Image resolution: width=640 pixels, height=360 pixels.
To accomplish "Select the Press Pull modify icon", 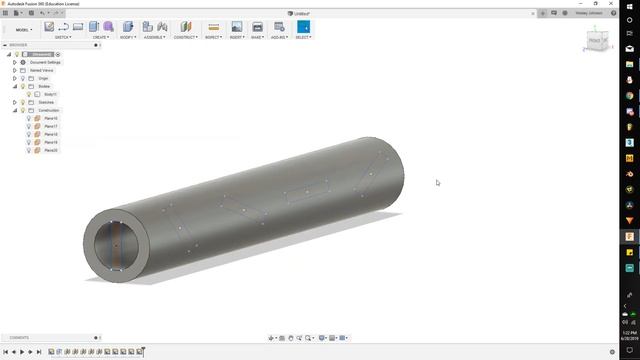I will coord(128,27).
